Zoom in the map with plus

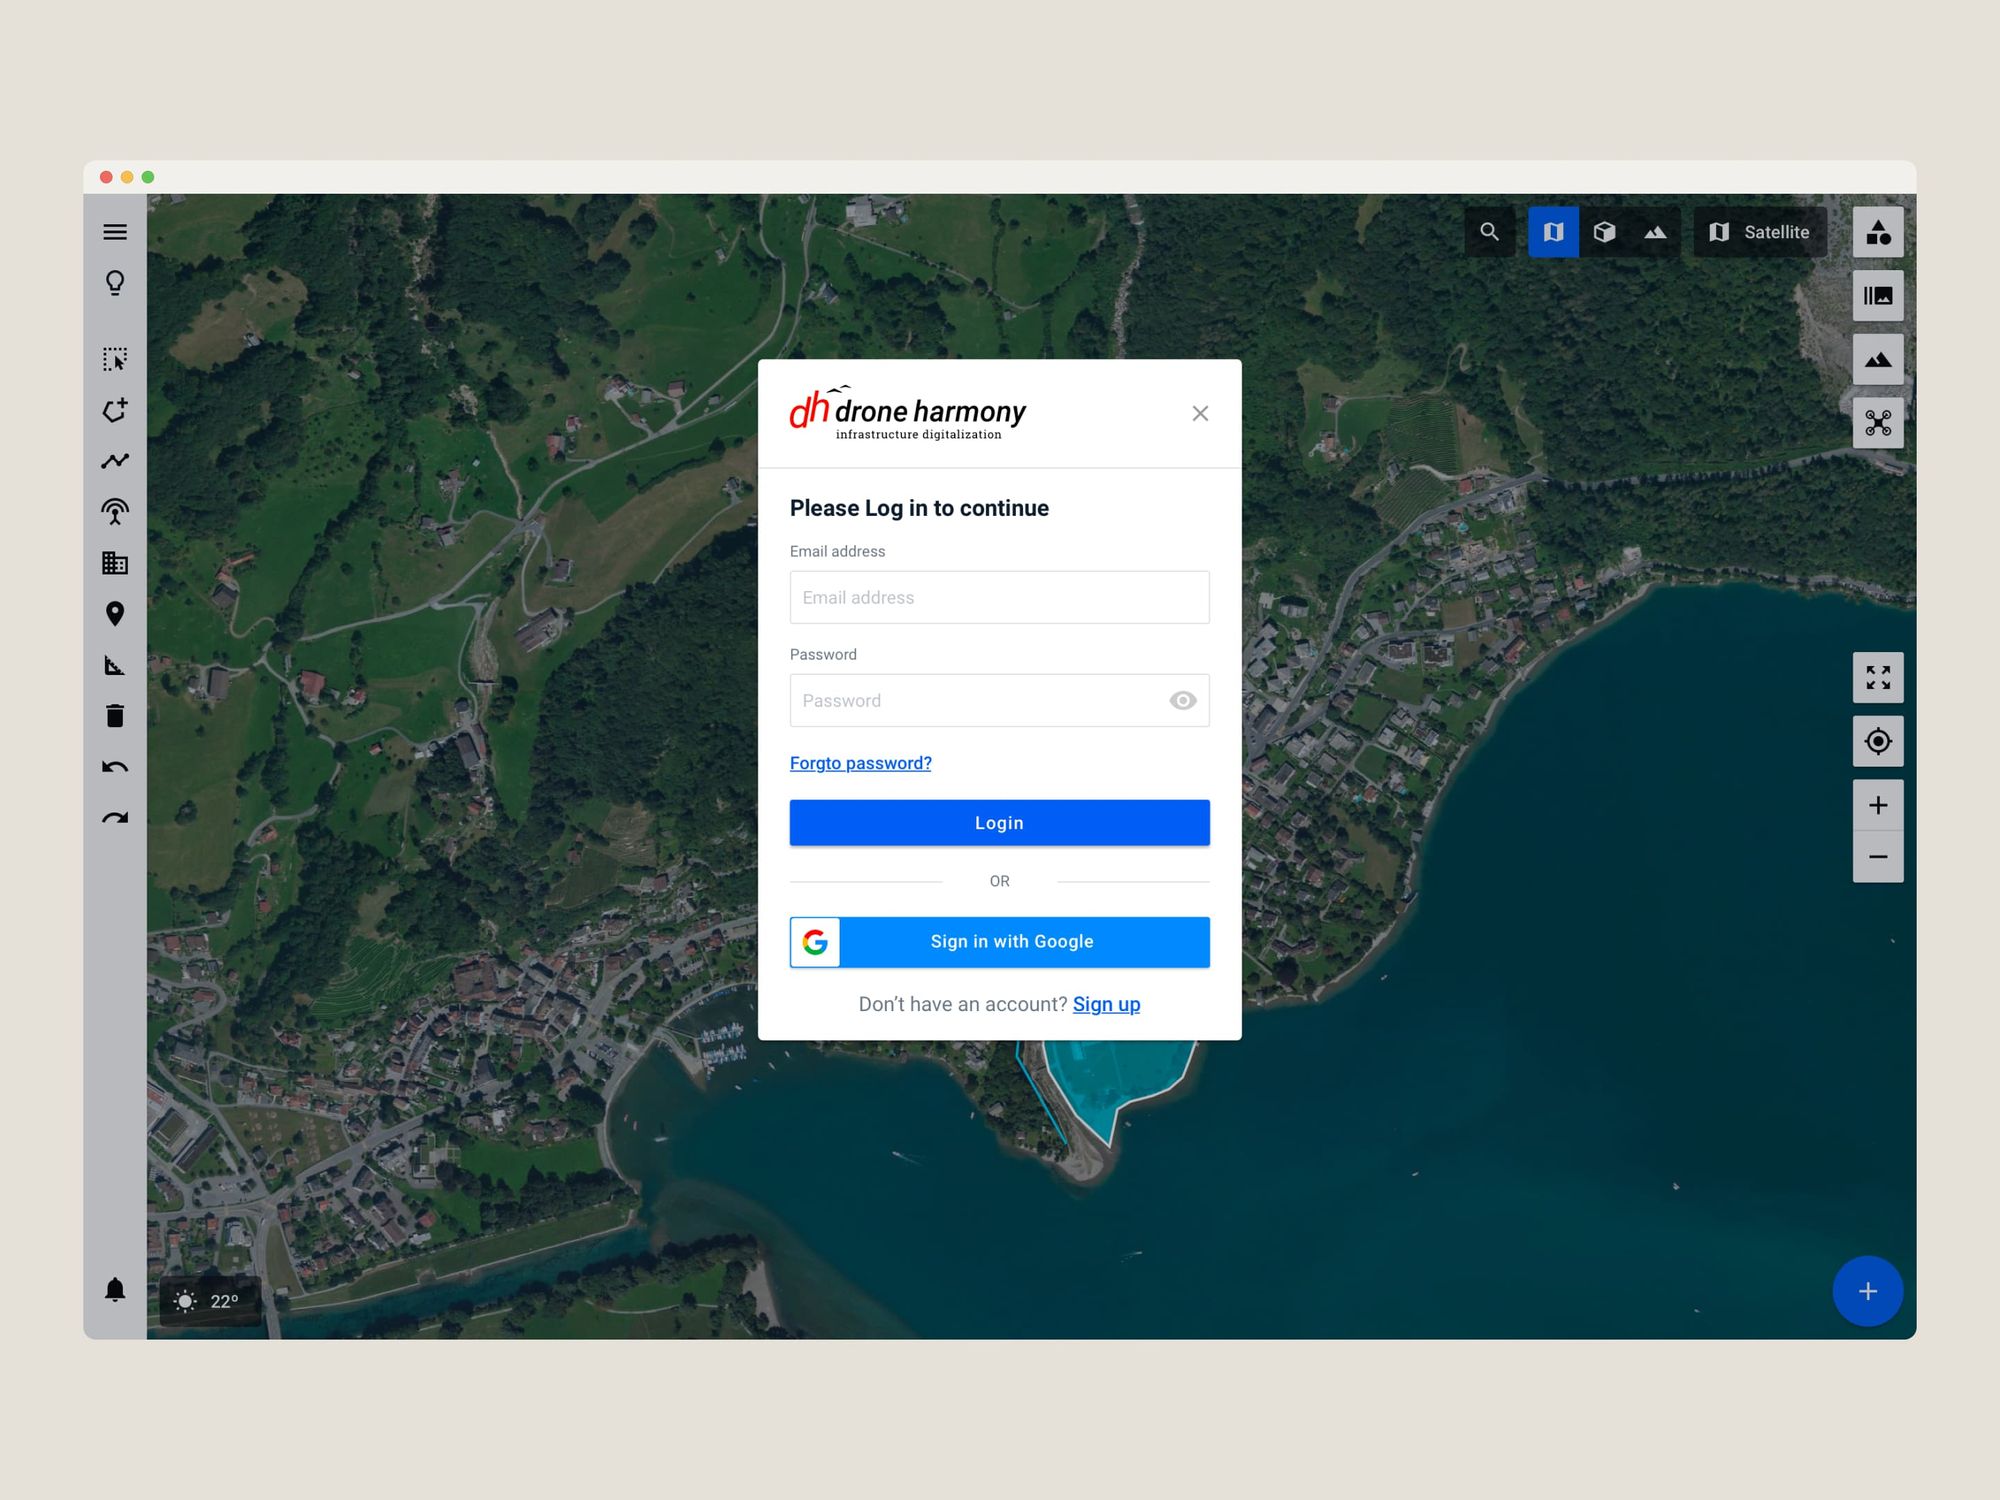click(x=1877, y=805)
